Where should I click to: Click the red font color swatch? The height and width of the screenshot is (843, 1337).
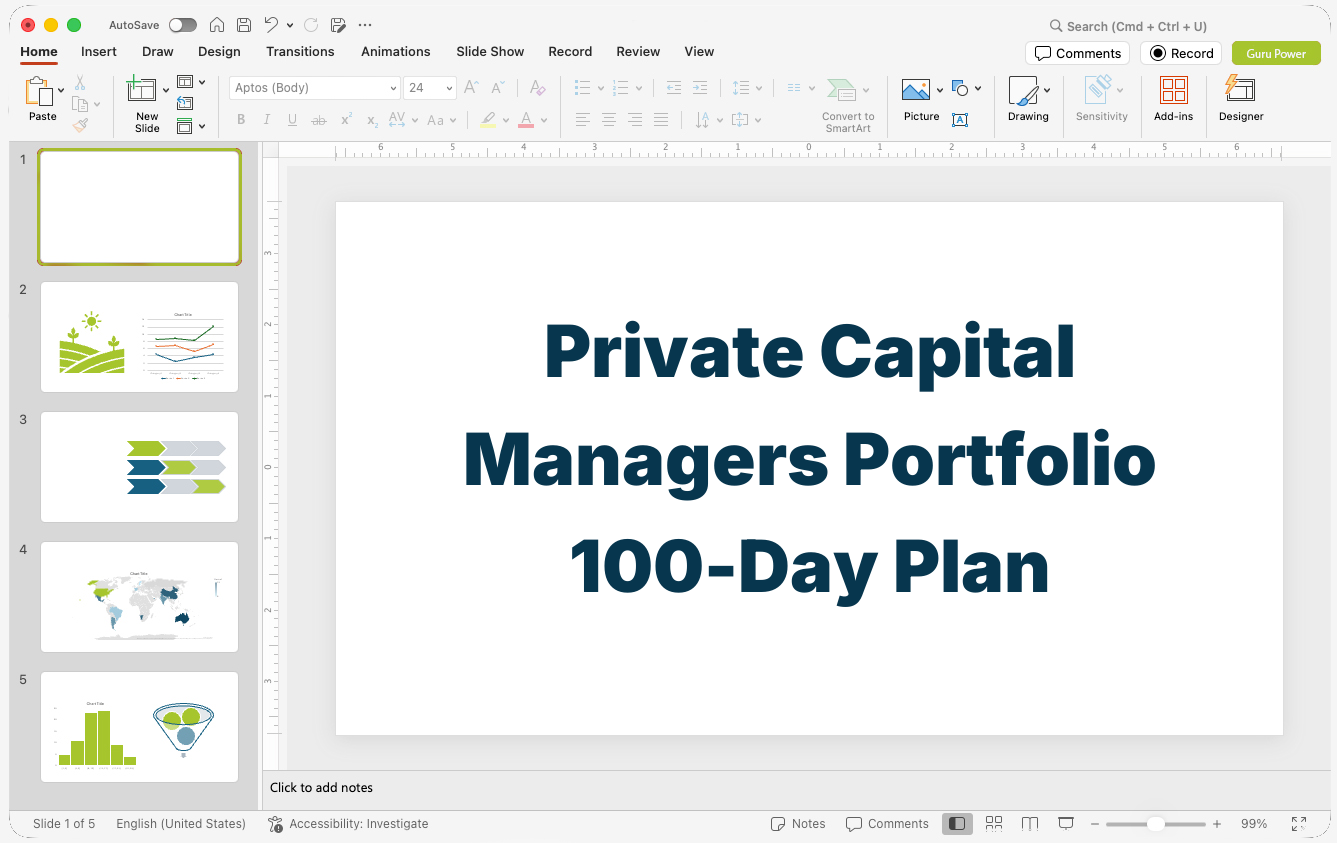526,120
